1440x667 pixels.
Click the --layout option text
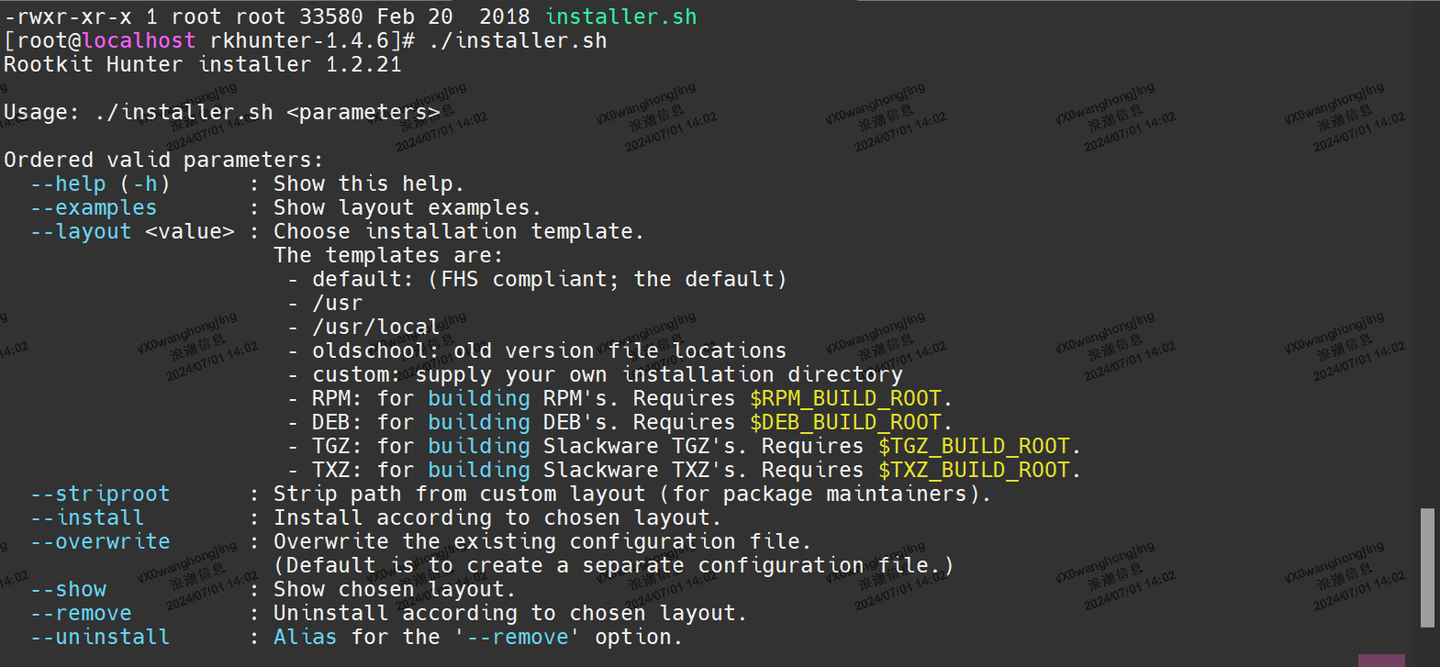point(81,232)
